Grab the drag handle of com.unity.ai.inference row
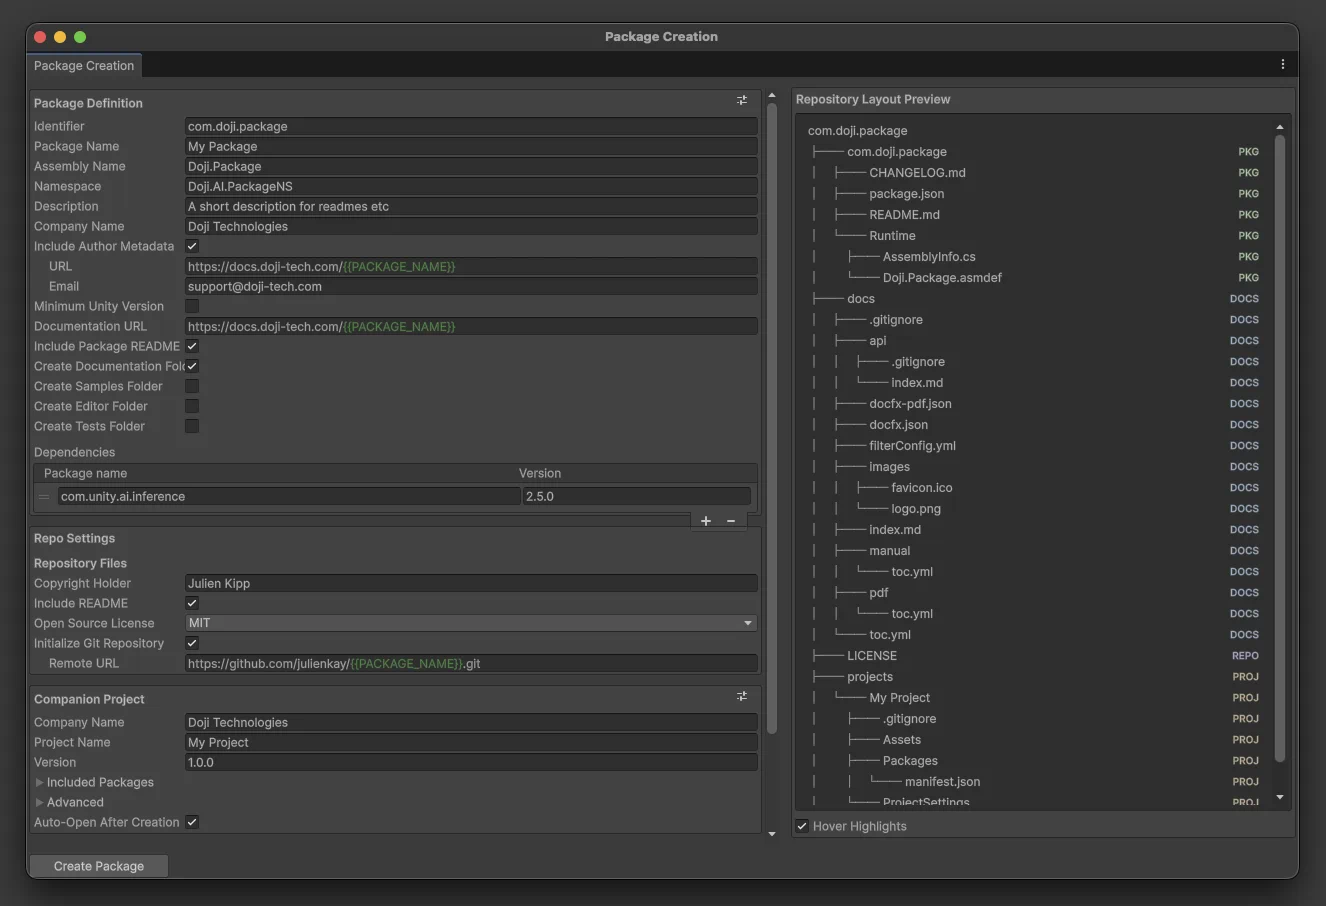 pos(44,496)
